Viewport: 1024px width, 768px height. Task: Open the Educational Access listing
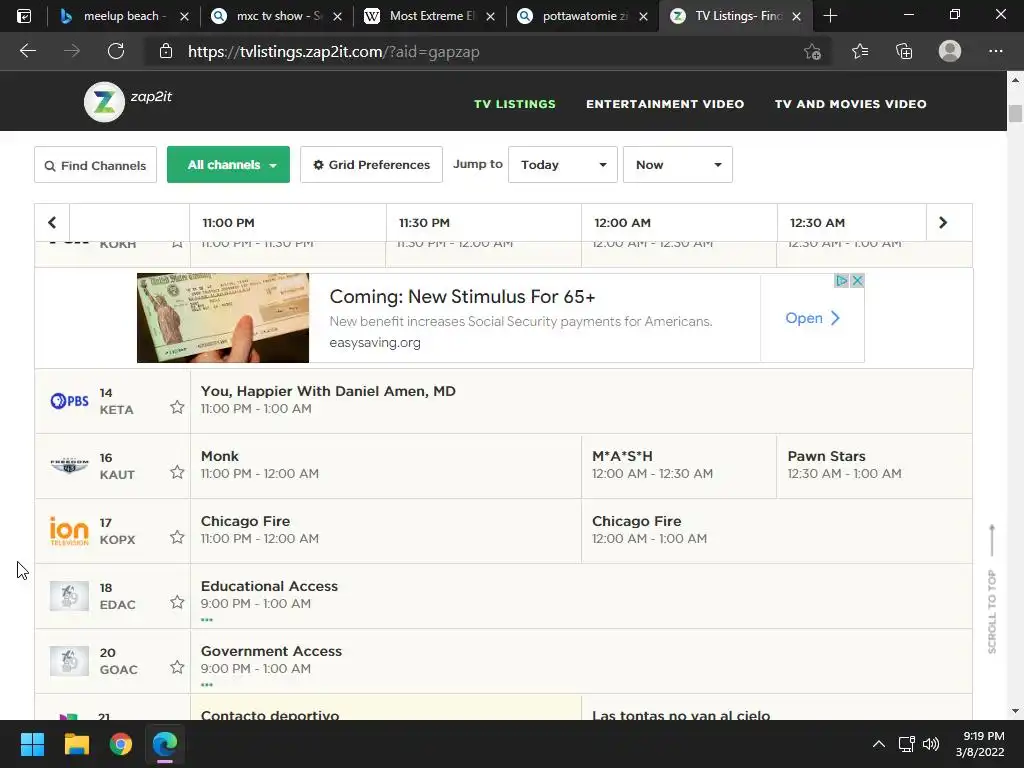(581, 596)
